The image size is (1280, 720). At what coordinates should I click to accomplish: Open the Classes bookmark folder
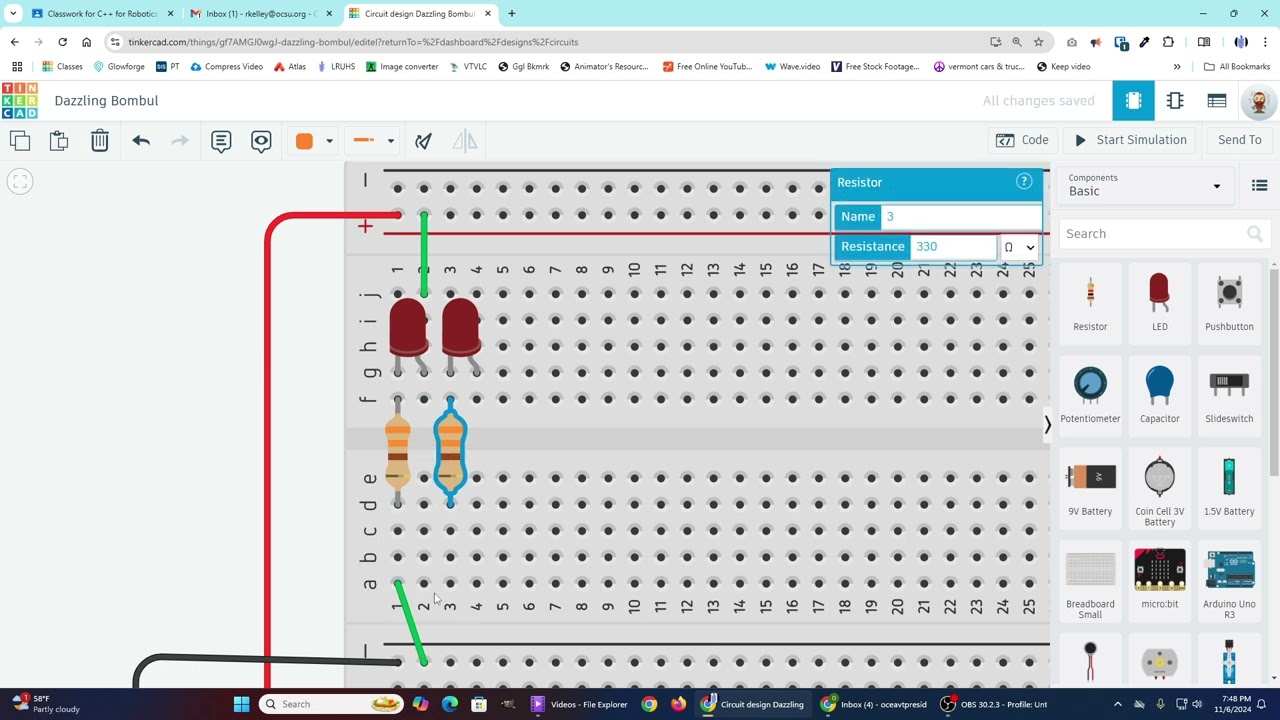pos(62,67)
